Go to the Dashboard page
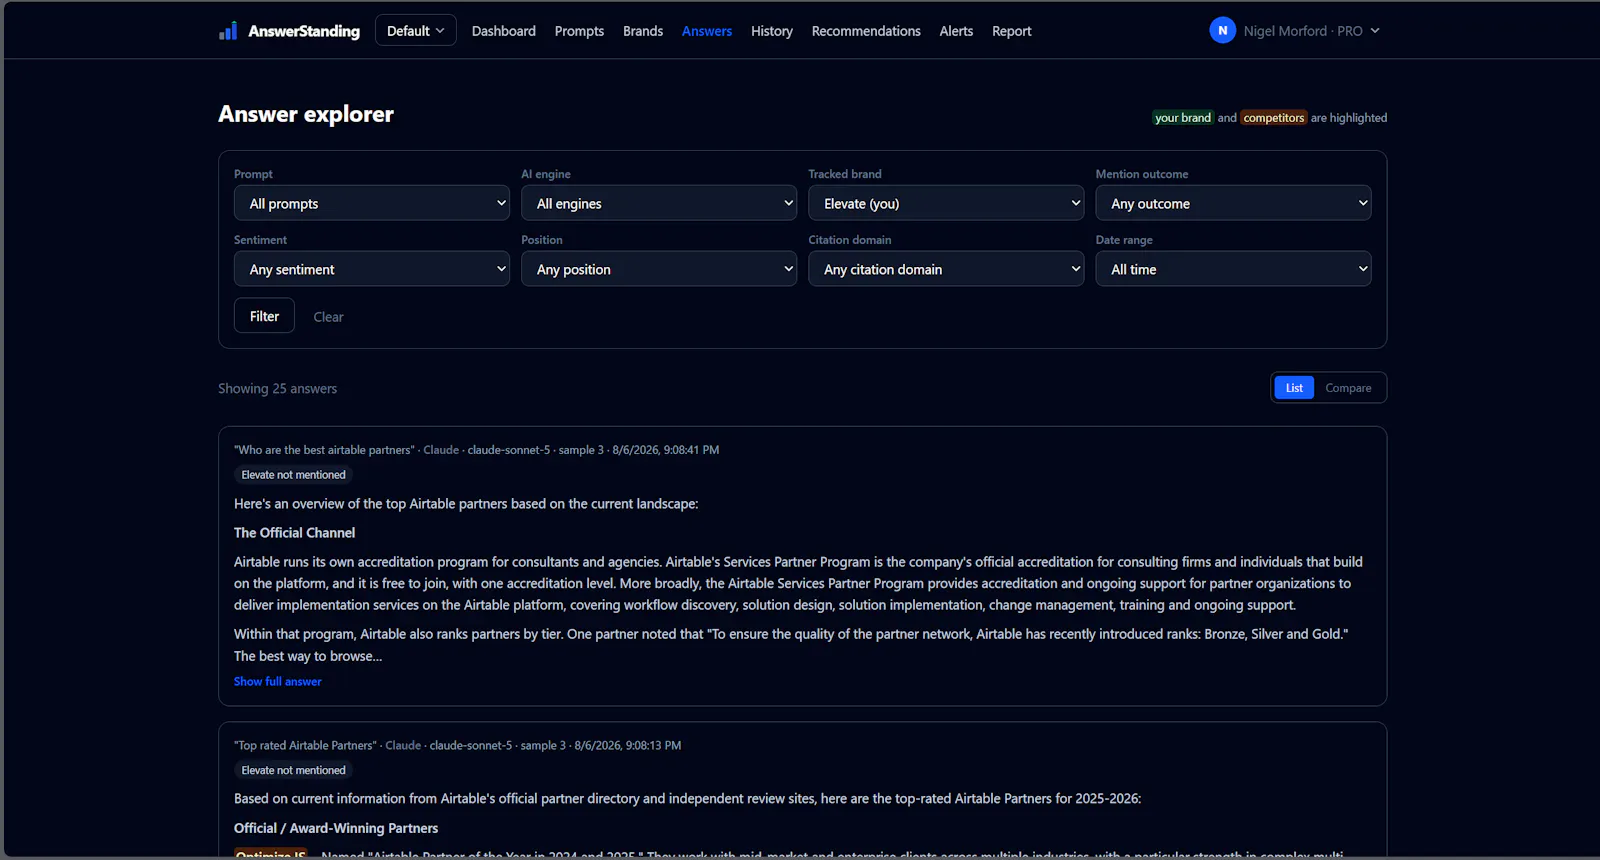 (504, 31)
